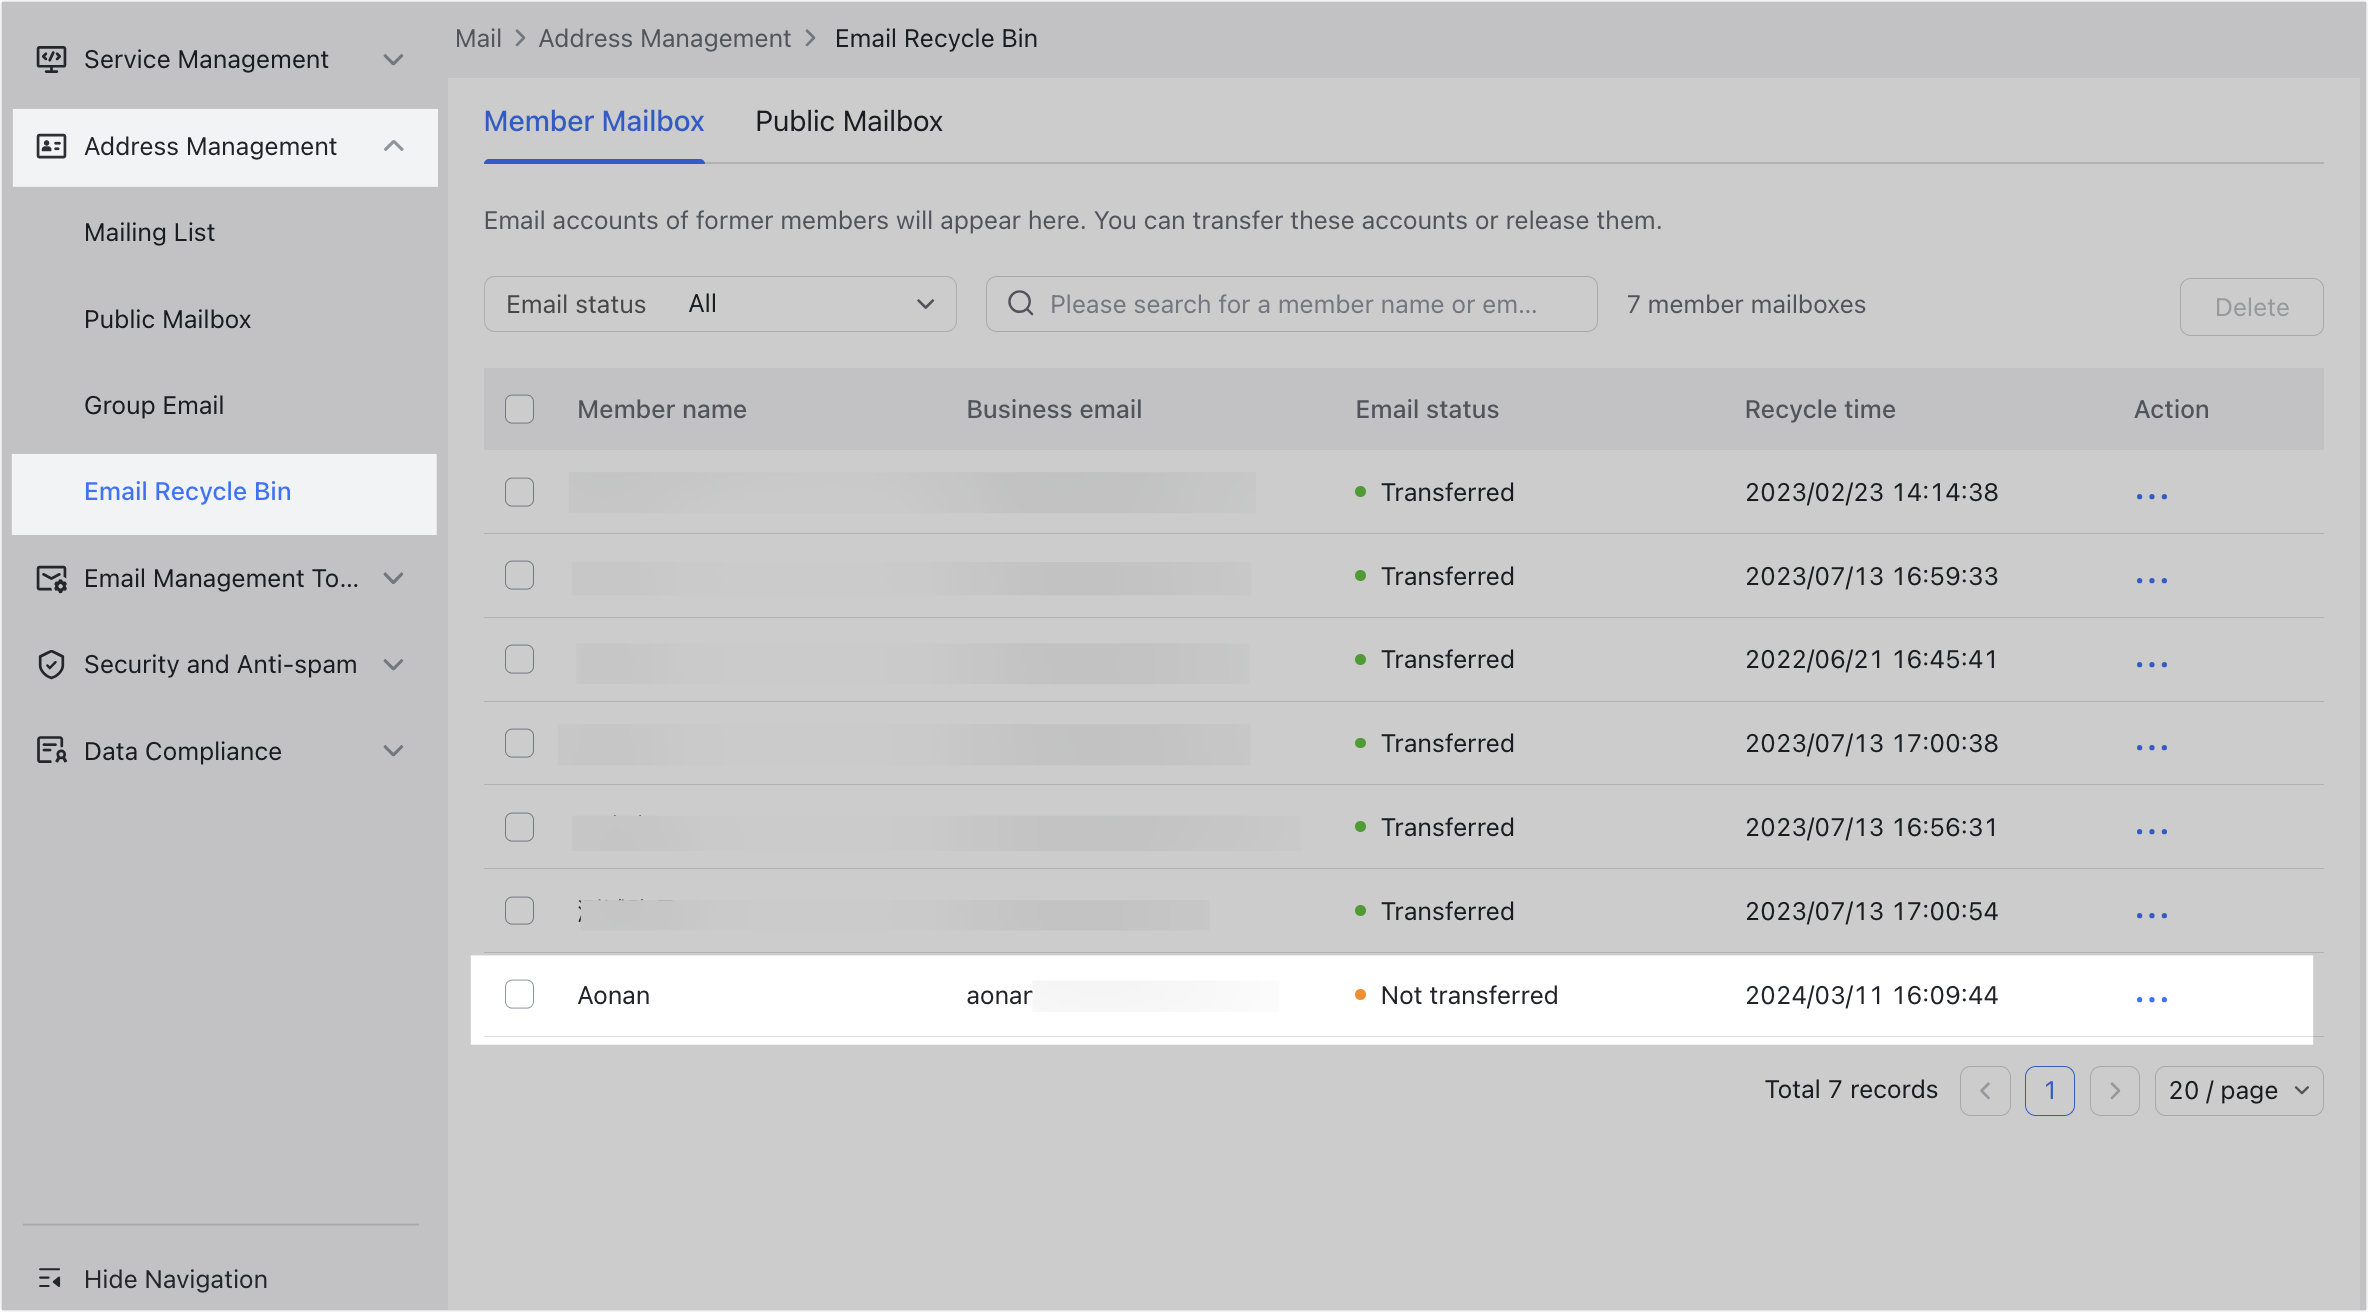Go to next page arrow
Screen dimensions: 2368x1312
coord(2114,1090)
